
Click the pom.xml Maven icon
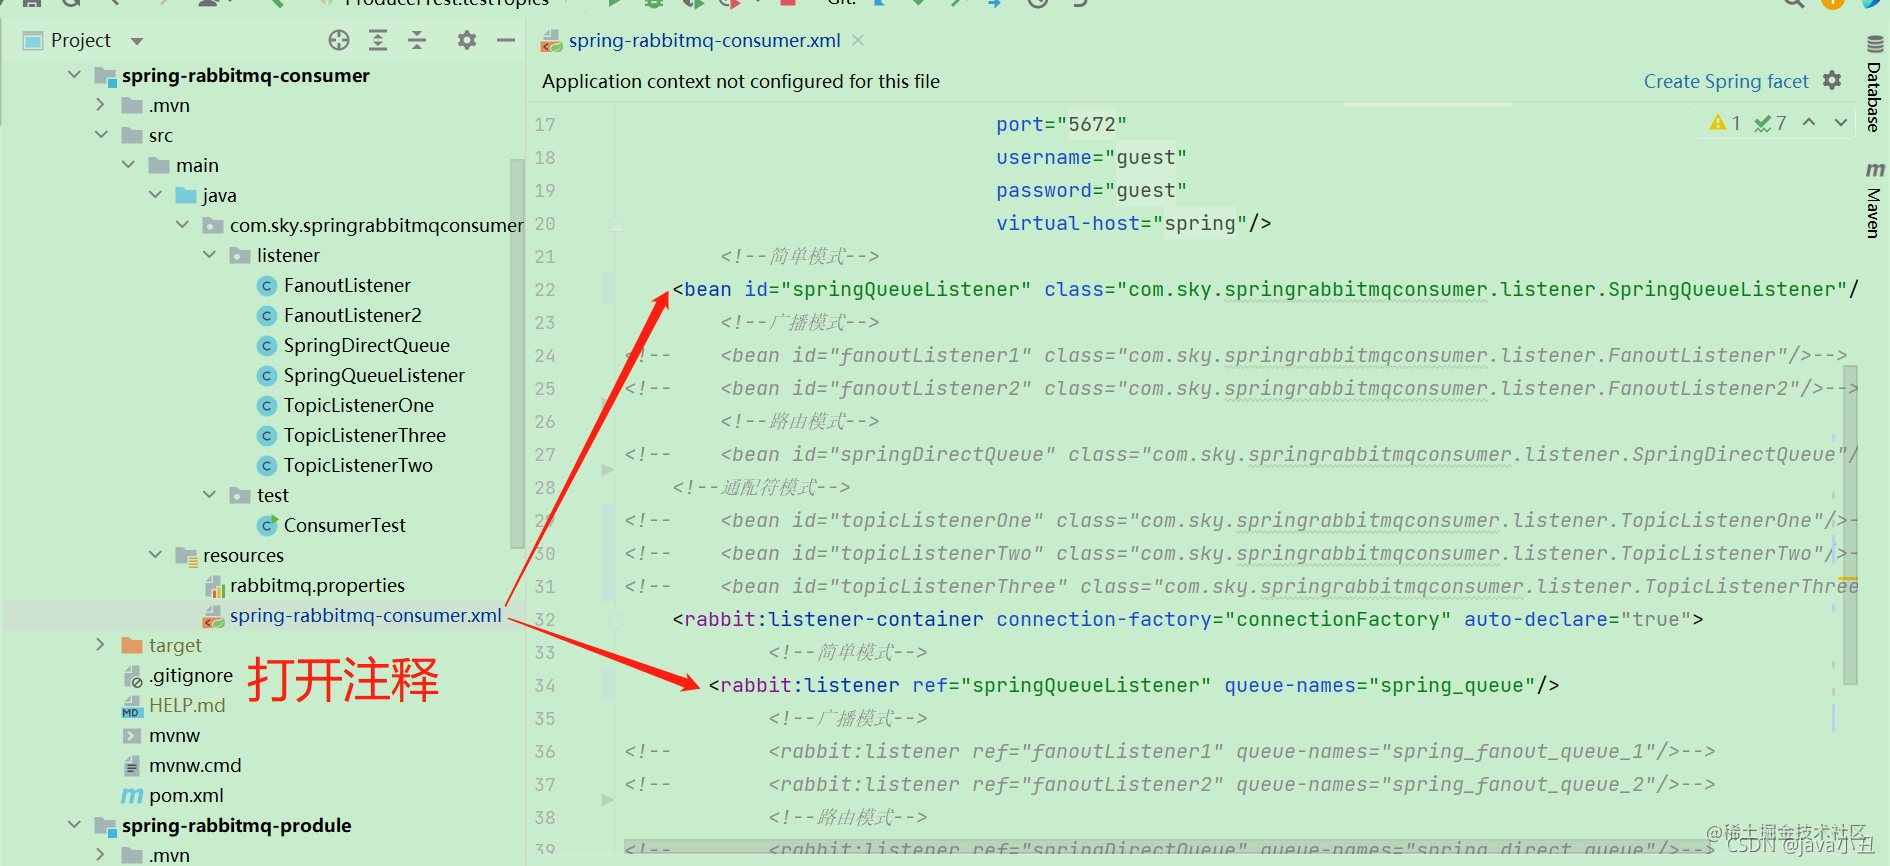[132, 796]
